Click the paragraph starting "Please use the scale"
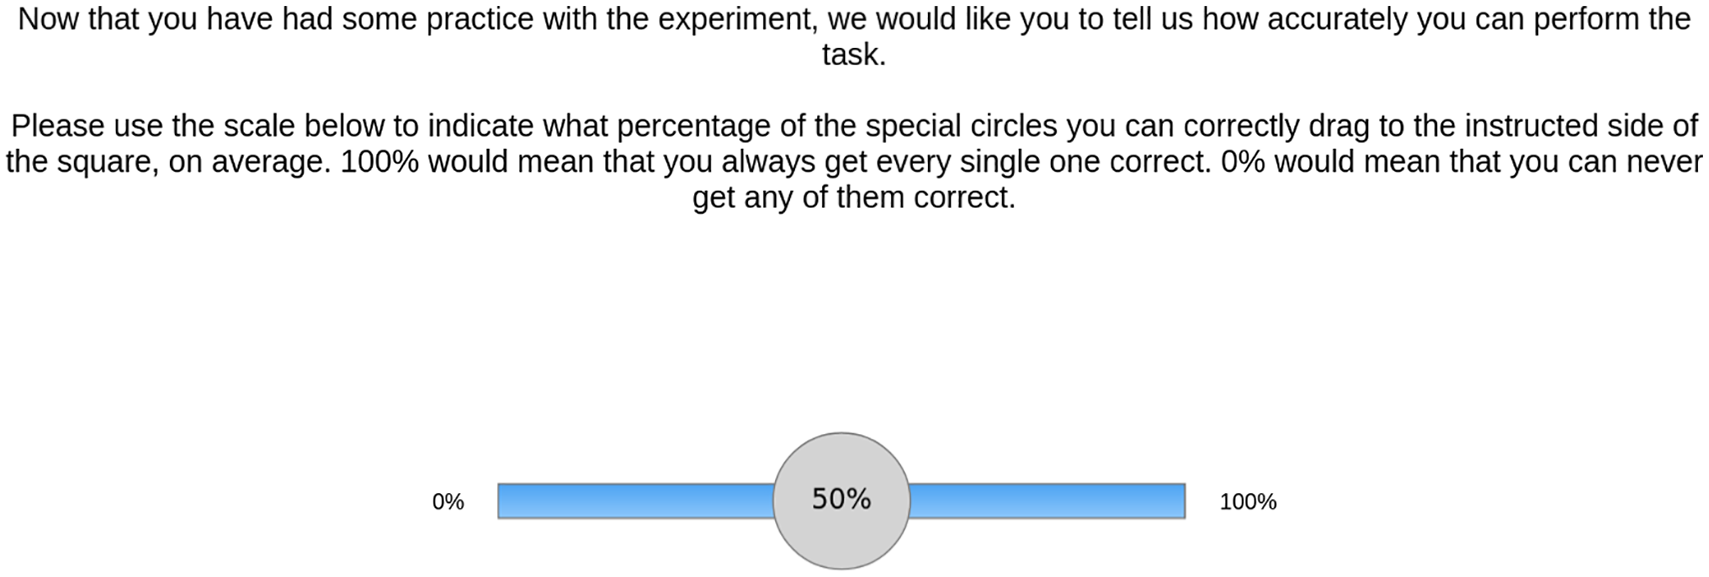The width and height of the screenshot is (1709, 577). point(854,161)
